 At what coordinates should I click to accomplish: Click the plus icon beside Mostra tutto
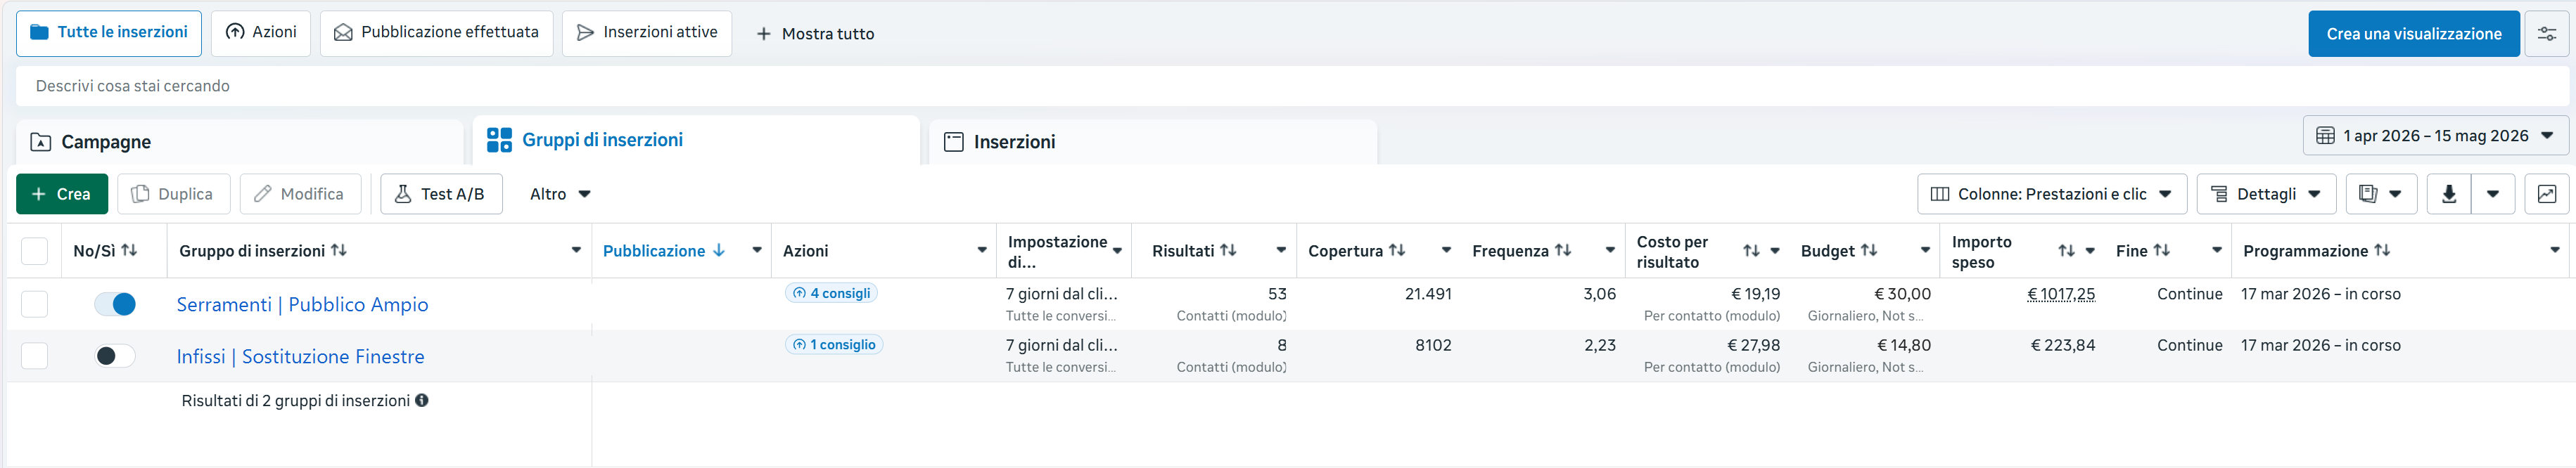[x=763, y=34]
